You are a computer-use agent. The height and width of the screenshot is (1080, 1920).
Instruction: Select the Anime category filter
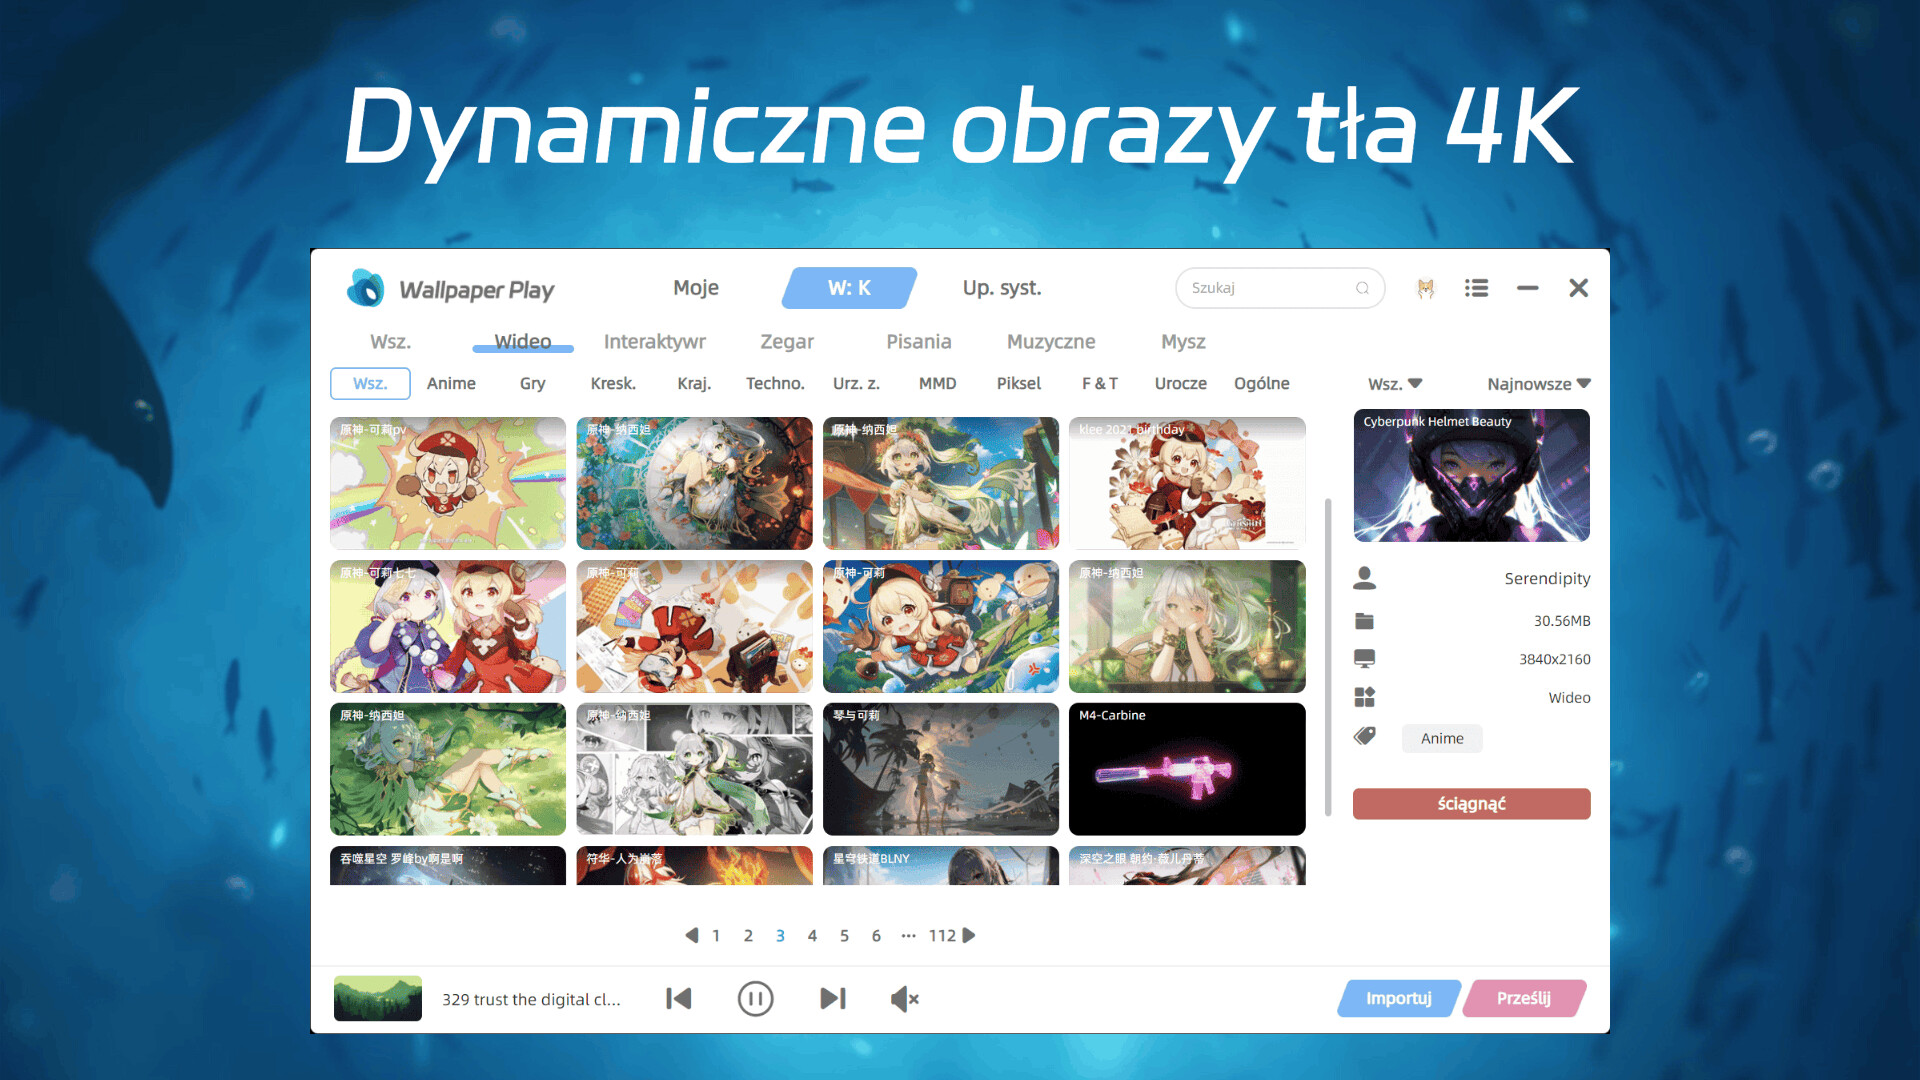(x=451, y=383)
